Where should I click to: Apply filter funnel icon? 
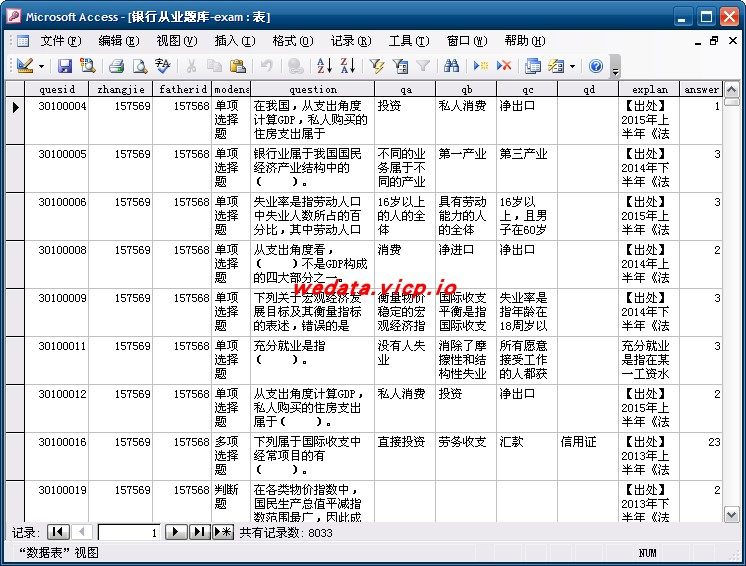(x=423, y=66)
